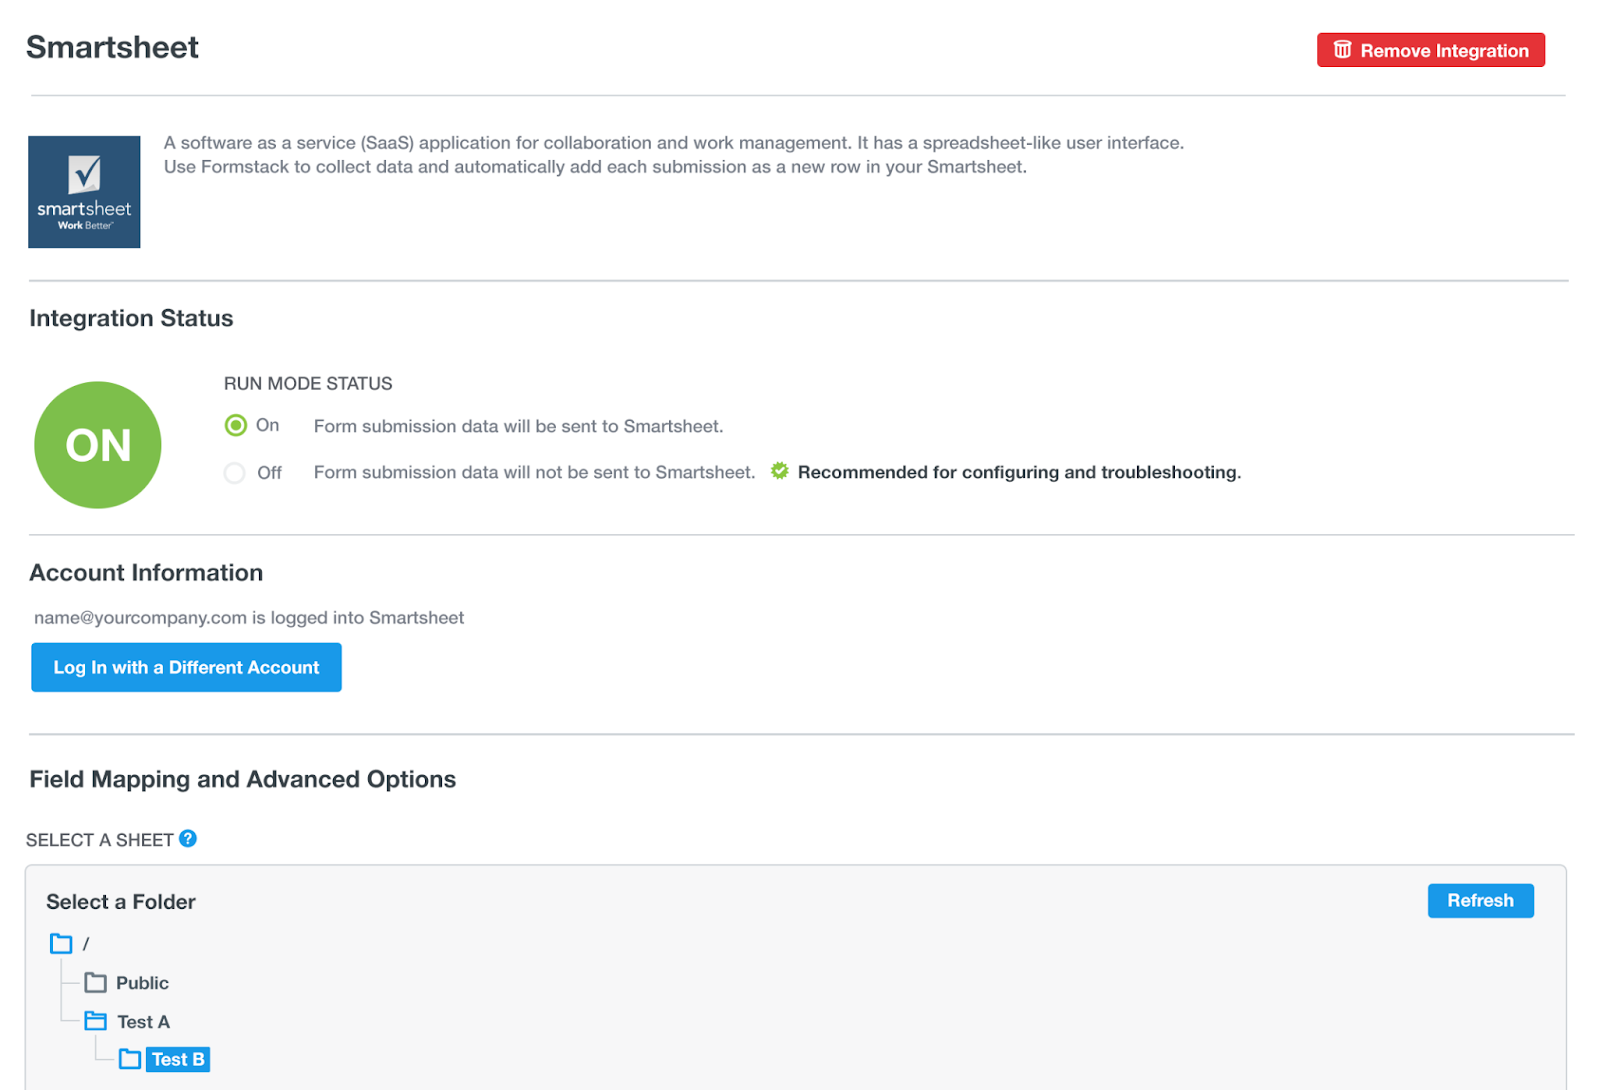Screen dimensions: 1600x1090
Task: Expand the Test A folder
Action: click(x=96, y=1021)
